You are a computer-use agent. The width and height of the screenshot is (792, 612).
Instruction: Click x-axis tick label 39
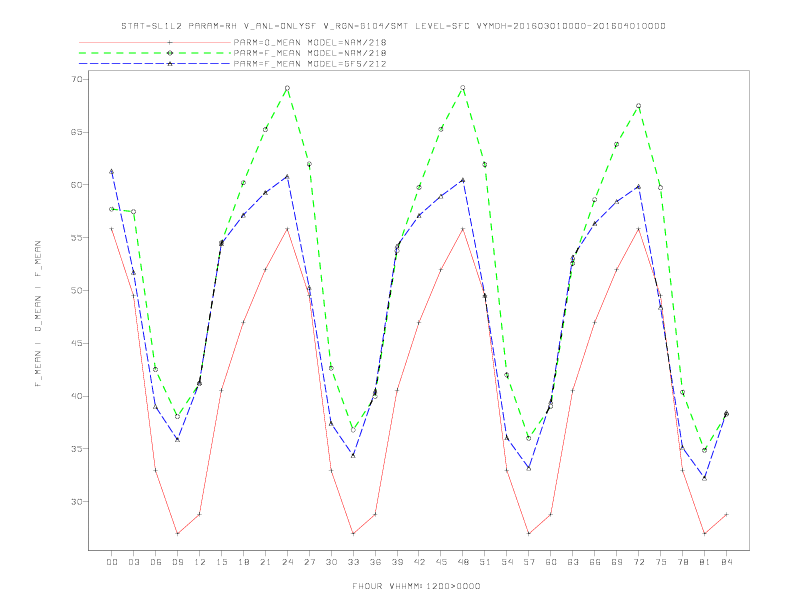point(397,562)
